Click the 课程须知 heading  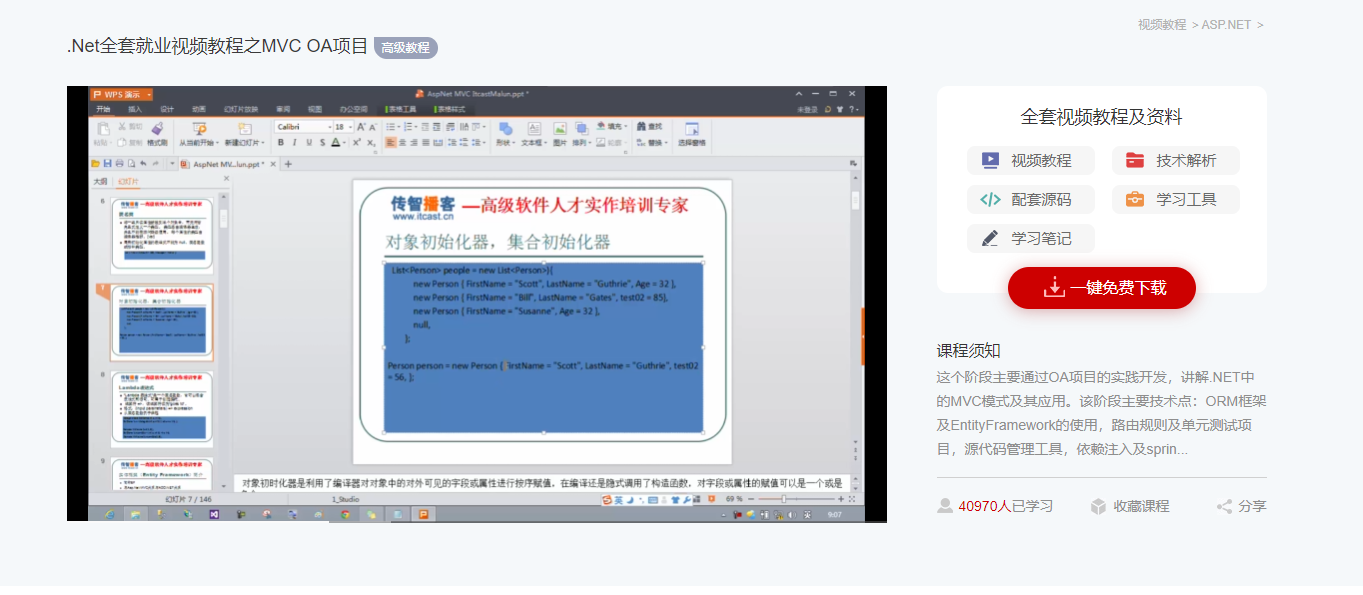click(x=969, y=351)
